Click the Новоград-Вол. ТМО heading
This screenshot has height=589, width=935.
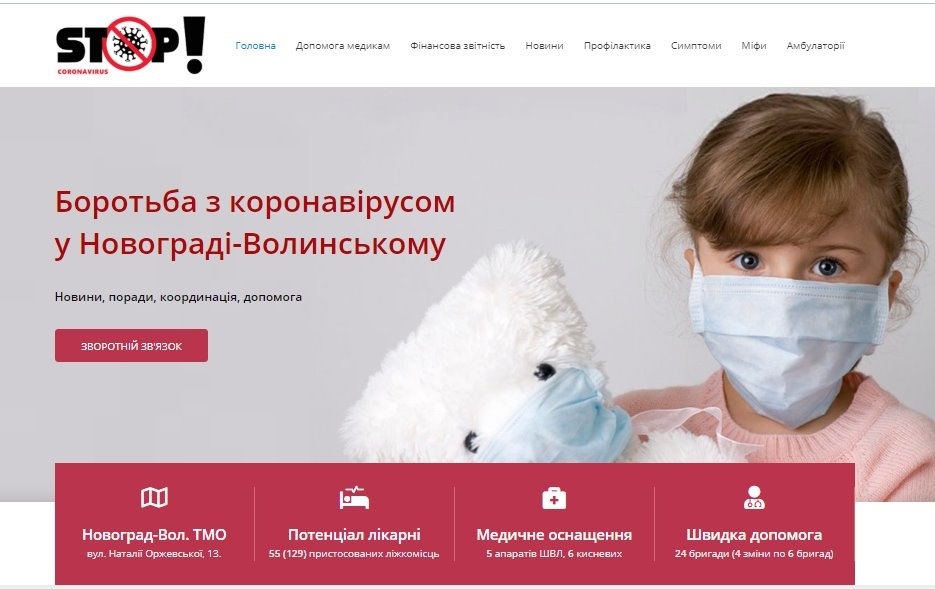tap(154, 534)
